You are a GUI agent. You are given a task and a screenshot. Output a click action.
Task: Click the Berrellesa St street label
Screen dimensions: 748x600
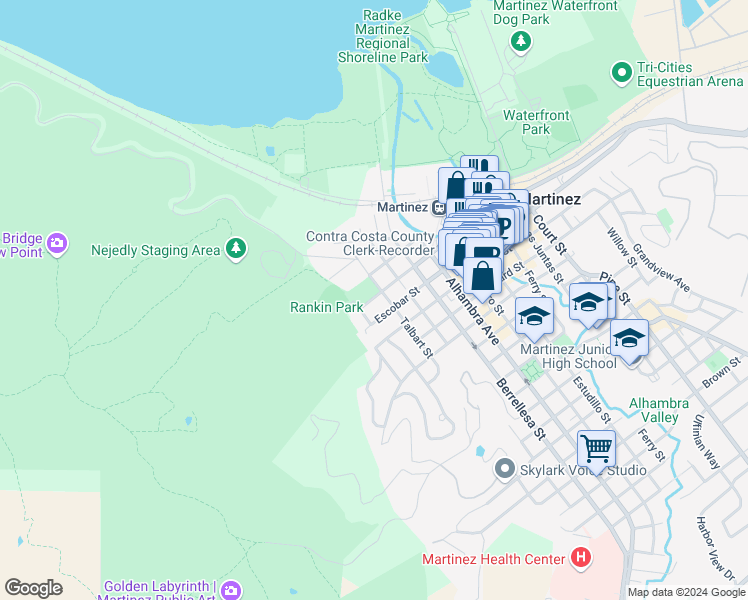[x=520, y=409]
